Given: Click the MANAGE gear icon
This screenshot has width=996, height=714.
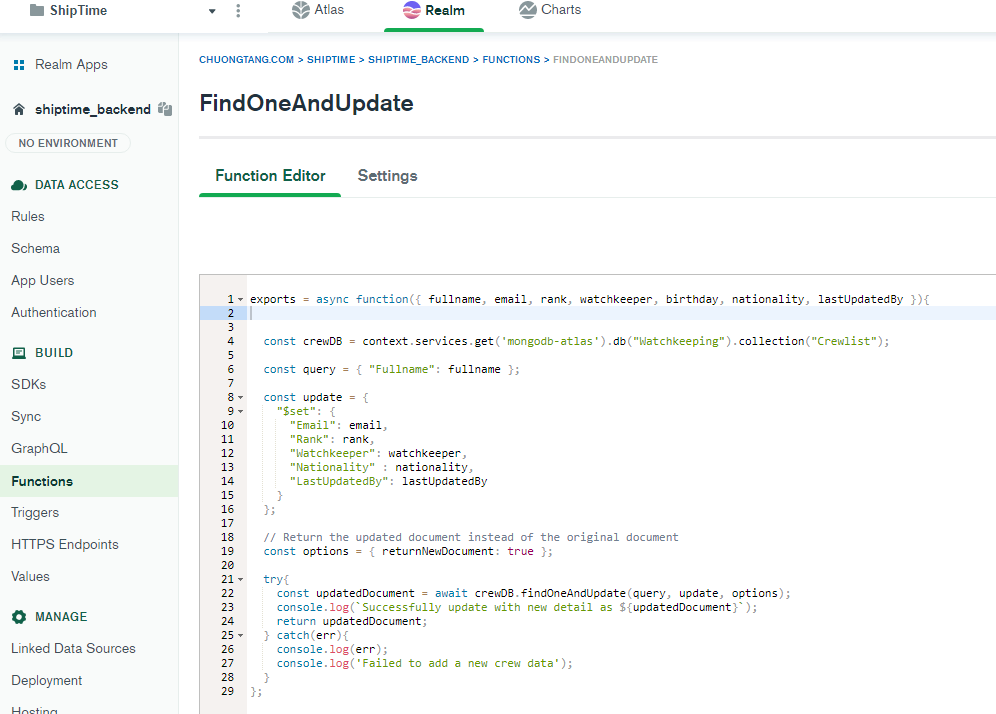Looking at the screenshot, I should [x=19, y=616].
